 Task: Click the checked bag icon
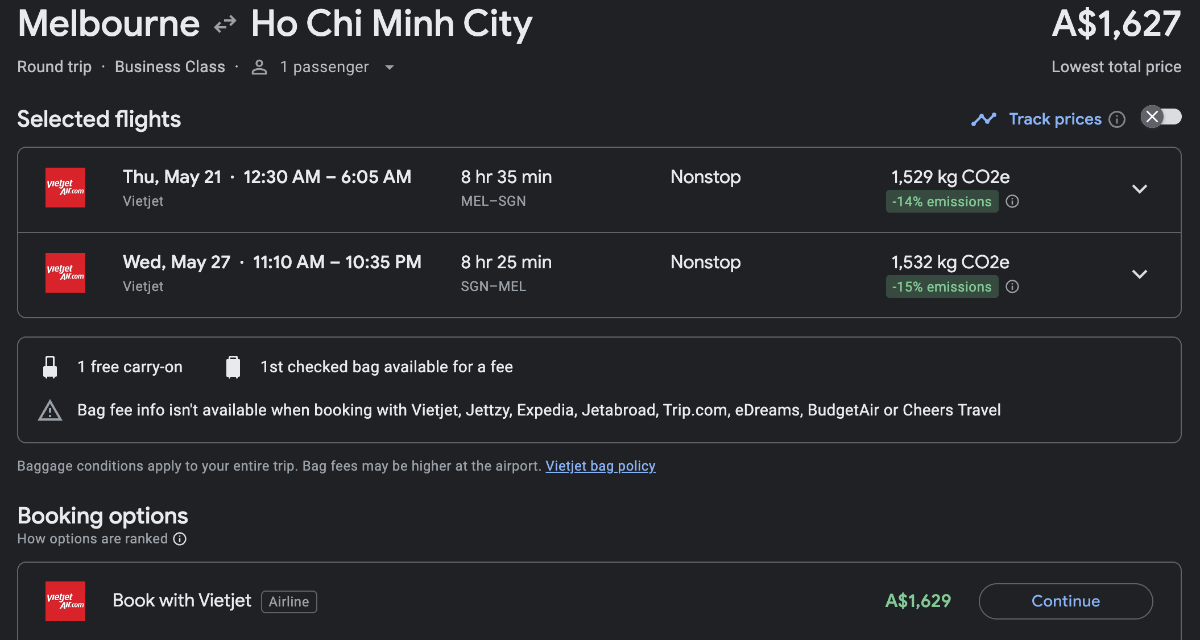click(x=233, y=366)
